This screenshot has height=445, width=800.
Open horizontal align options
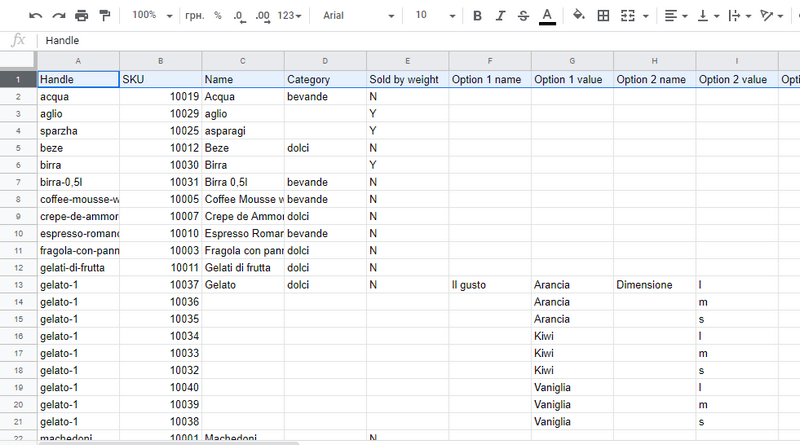[x=671, y=16]
